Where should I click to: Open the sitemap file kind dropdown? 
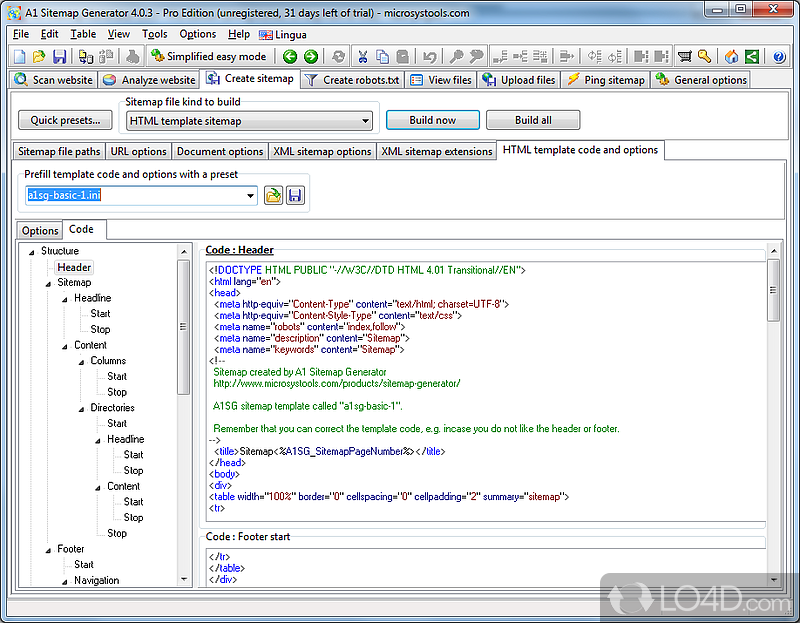(366, 121)
